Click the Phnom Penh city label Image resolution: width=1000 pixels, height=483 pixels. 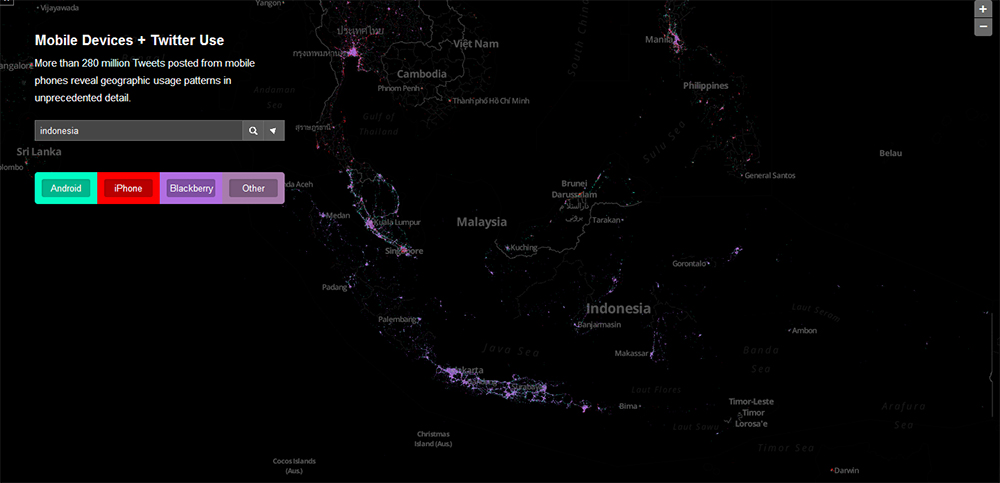(x=399, y=89)
